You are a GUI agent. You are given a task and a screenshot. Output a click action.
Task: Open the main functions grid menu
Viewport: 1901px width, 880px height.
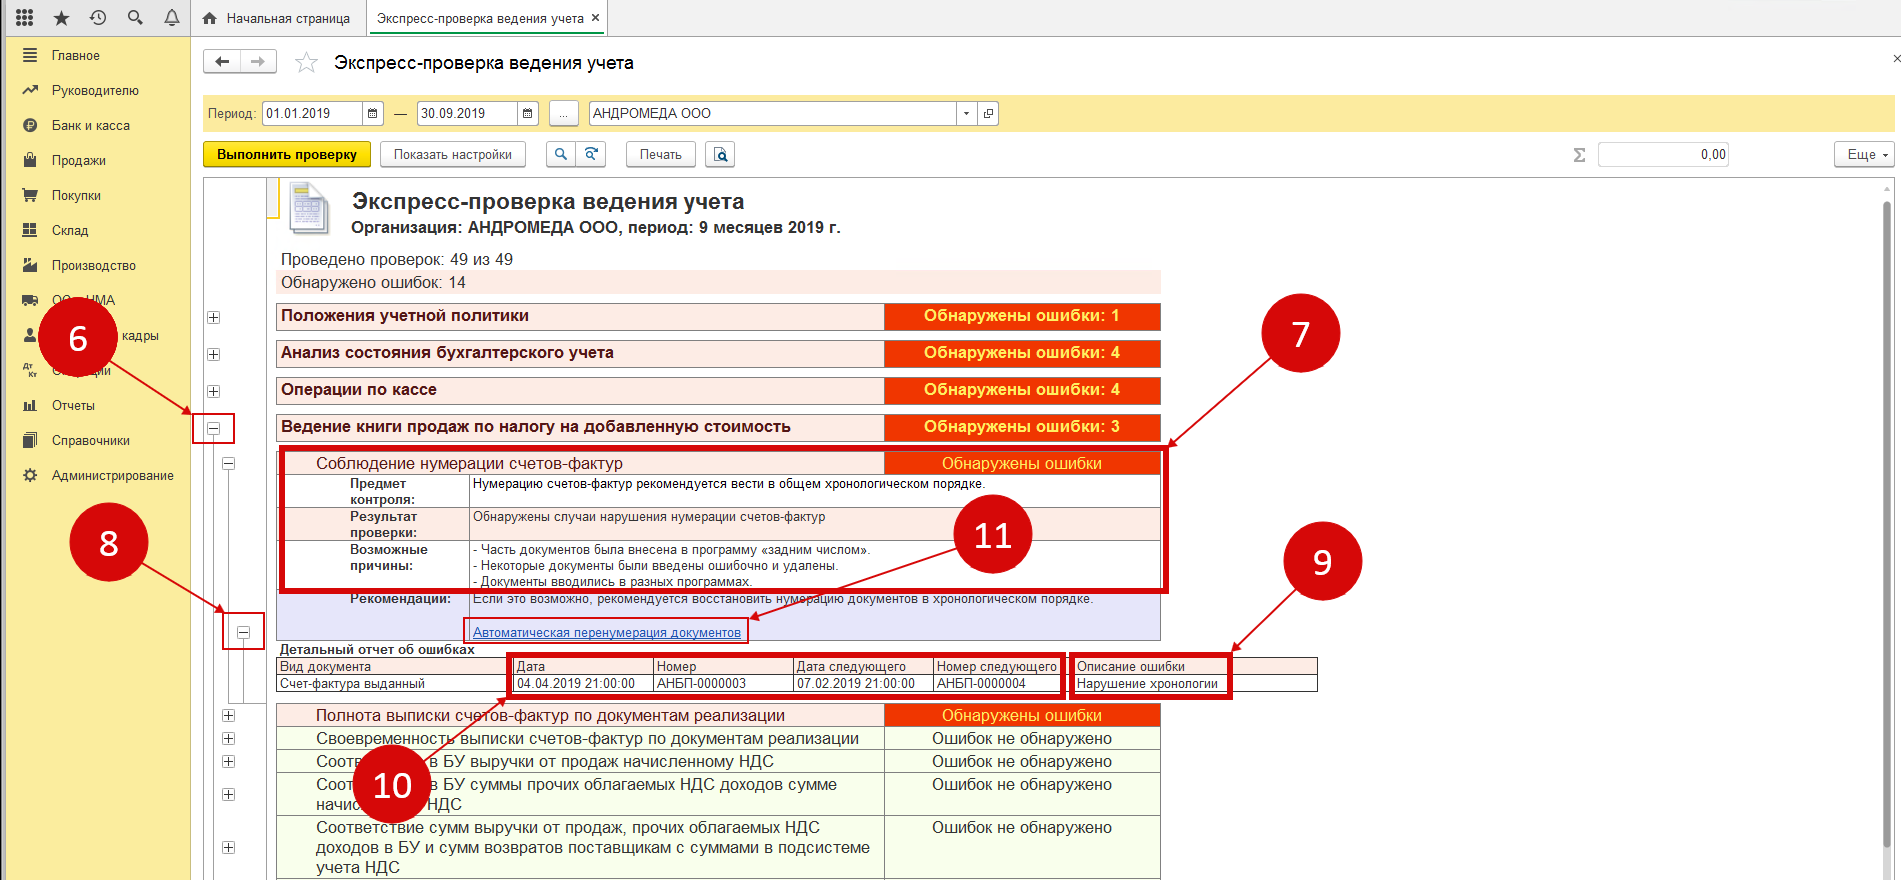pos(24,17)
